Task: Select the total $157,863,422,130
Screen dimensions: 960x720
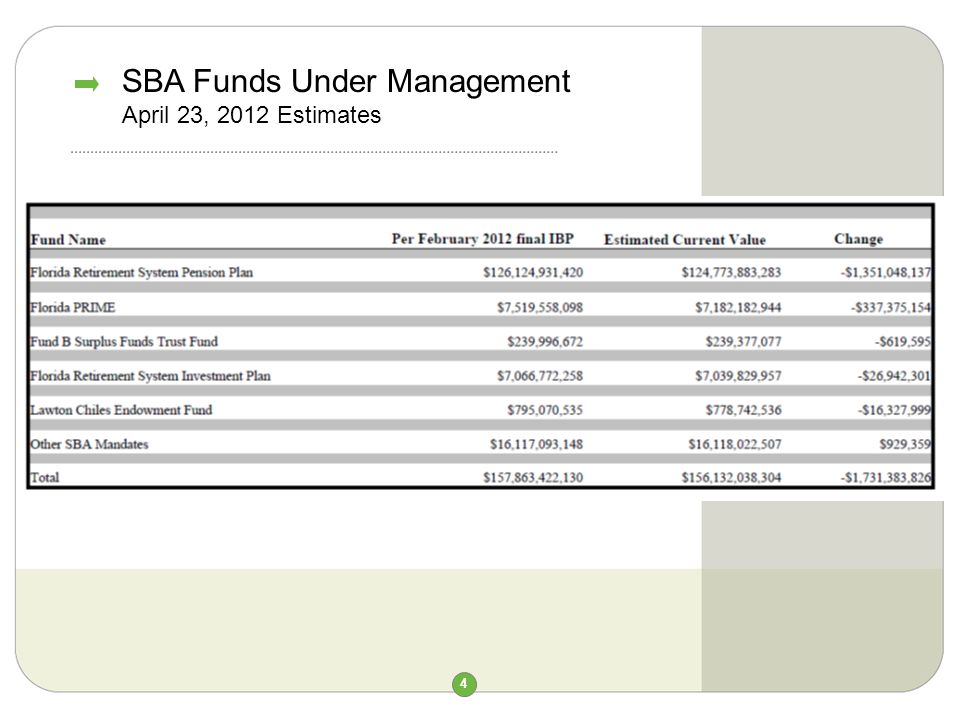Action: (x=533, y=478)
